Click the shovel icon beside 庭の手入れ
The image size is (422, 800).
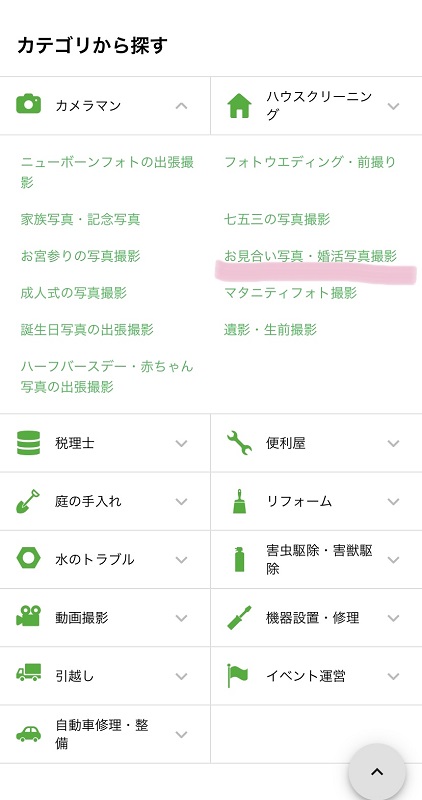tap(28, 501)
